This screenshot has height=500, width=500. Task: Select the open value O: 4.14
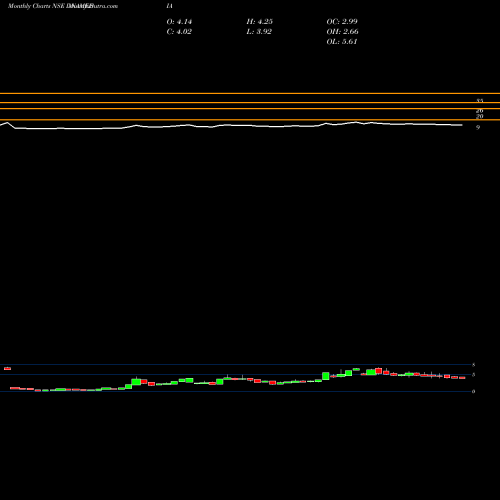[179, 22]
